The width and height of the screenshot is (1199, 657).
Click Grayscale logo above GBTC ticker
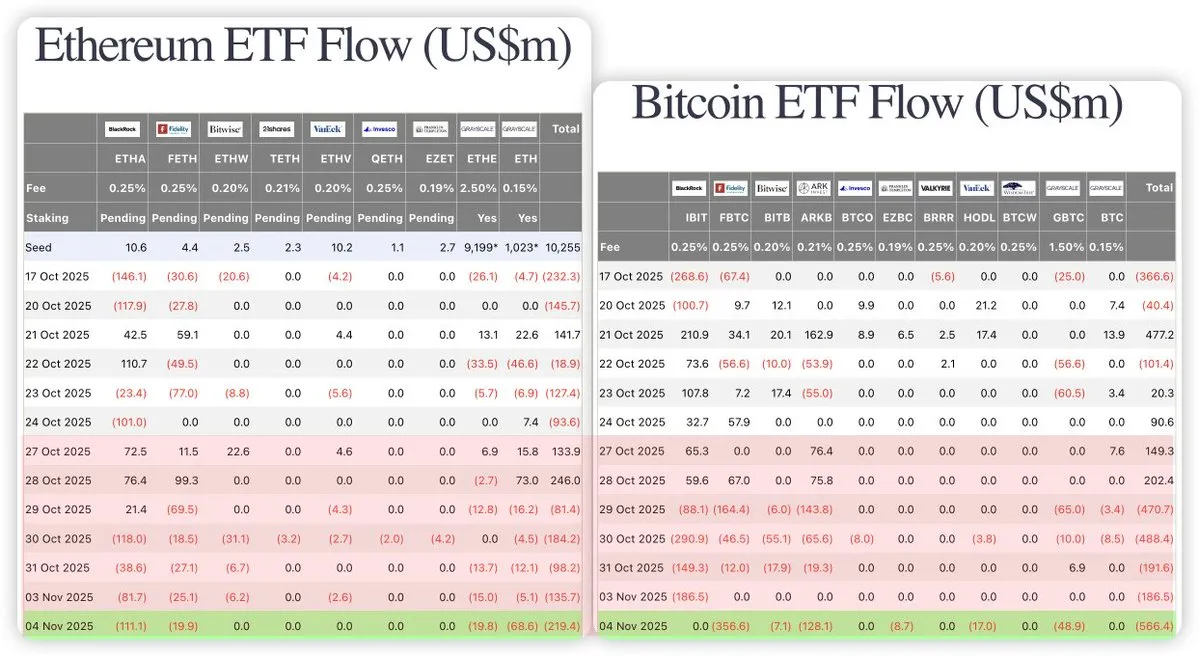pos(1061,188)
